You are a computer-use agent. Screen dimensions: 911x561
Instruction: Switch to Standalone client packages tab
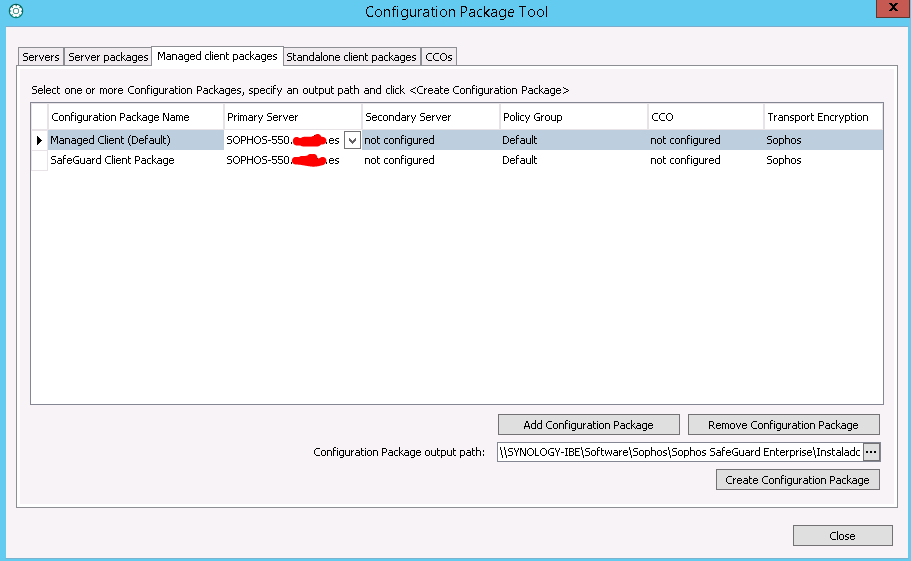[x=351, y=57]
